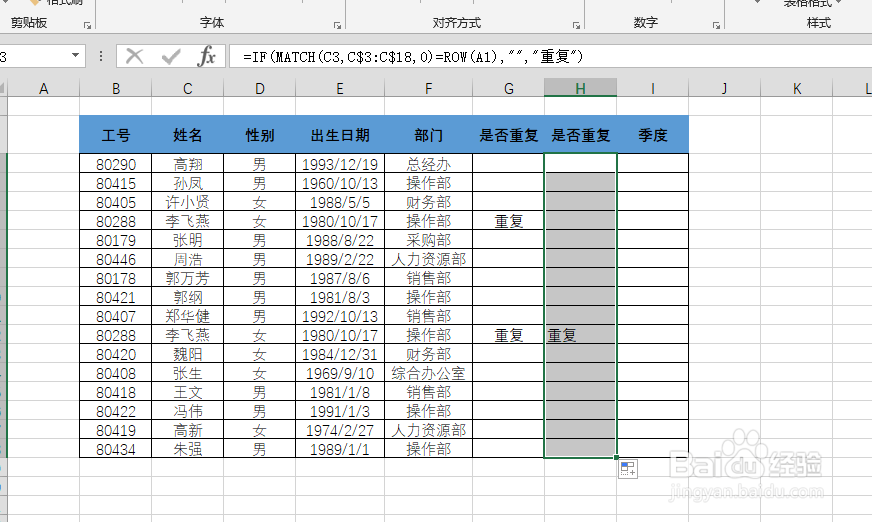
Task: Select department cell 总经办
Action: (x=428, y=164)
